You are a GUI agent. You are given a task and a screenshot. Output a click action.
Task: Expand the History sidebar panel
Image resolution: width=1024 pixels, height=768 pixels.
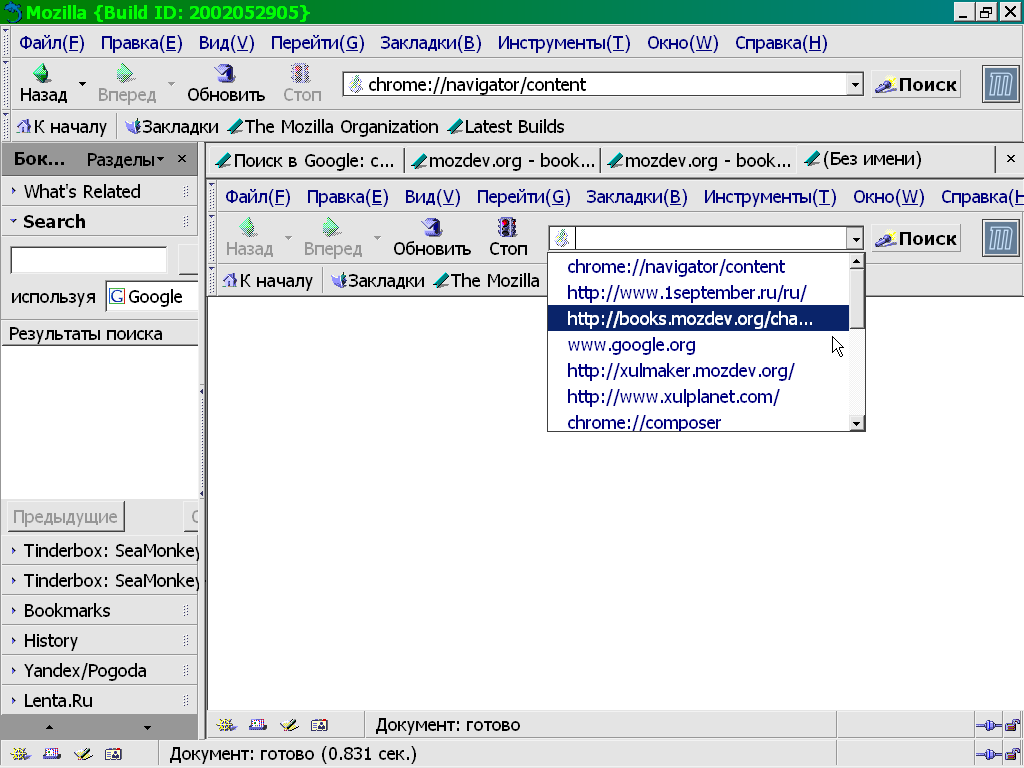tap(51, 641)
